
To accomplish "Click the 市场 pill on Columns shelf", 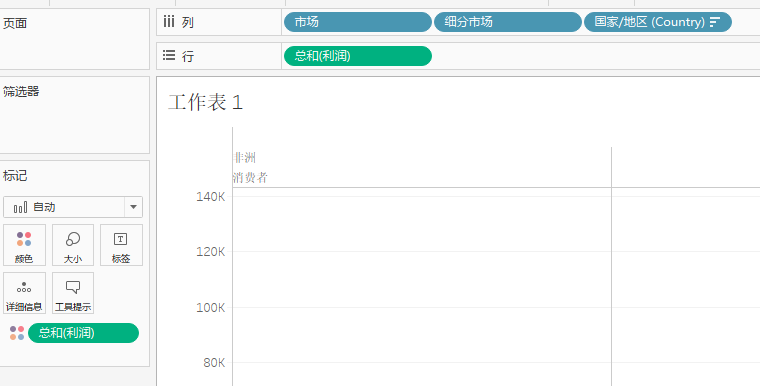I will (358, 22).
